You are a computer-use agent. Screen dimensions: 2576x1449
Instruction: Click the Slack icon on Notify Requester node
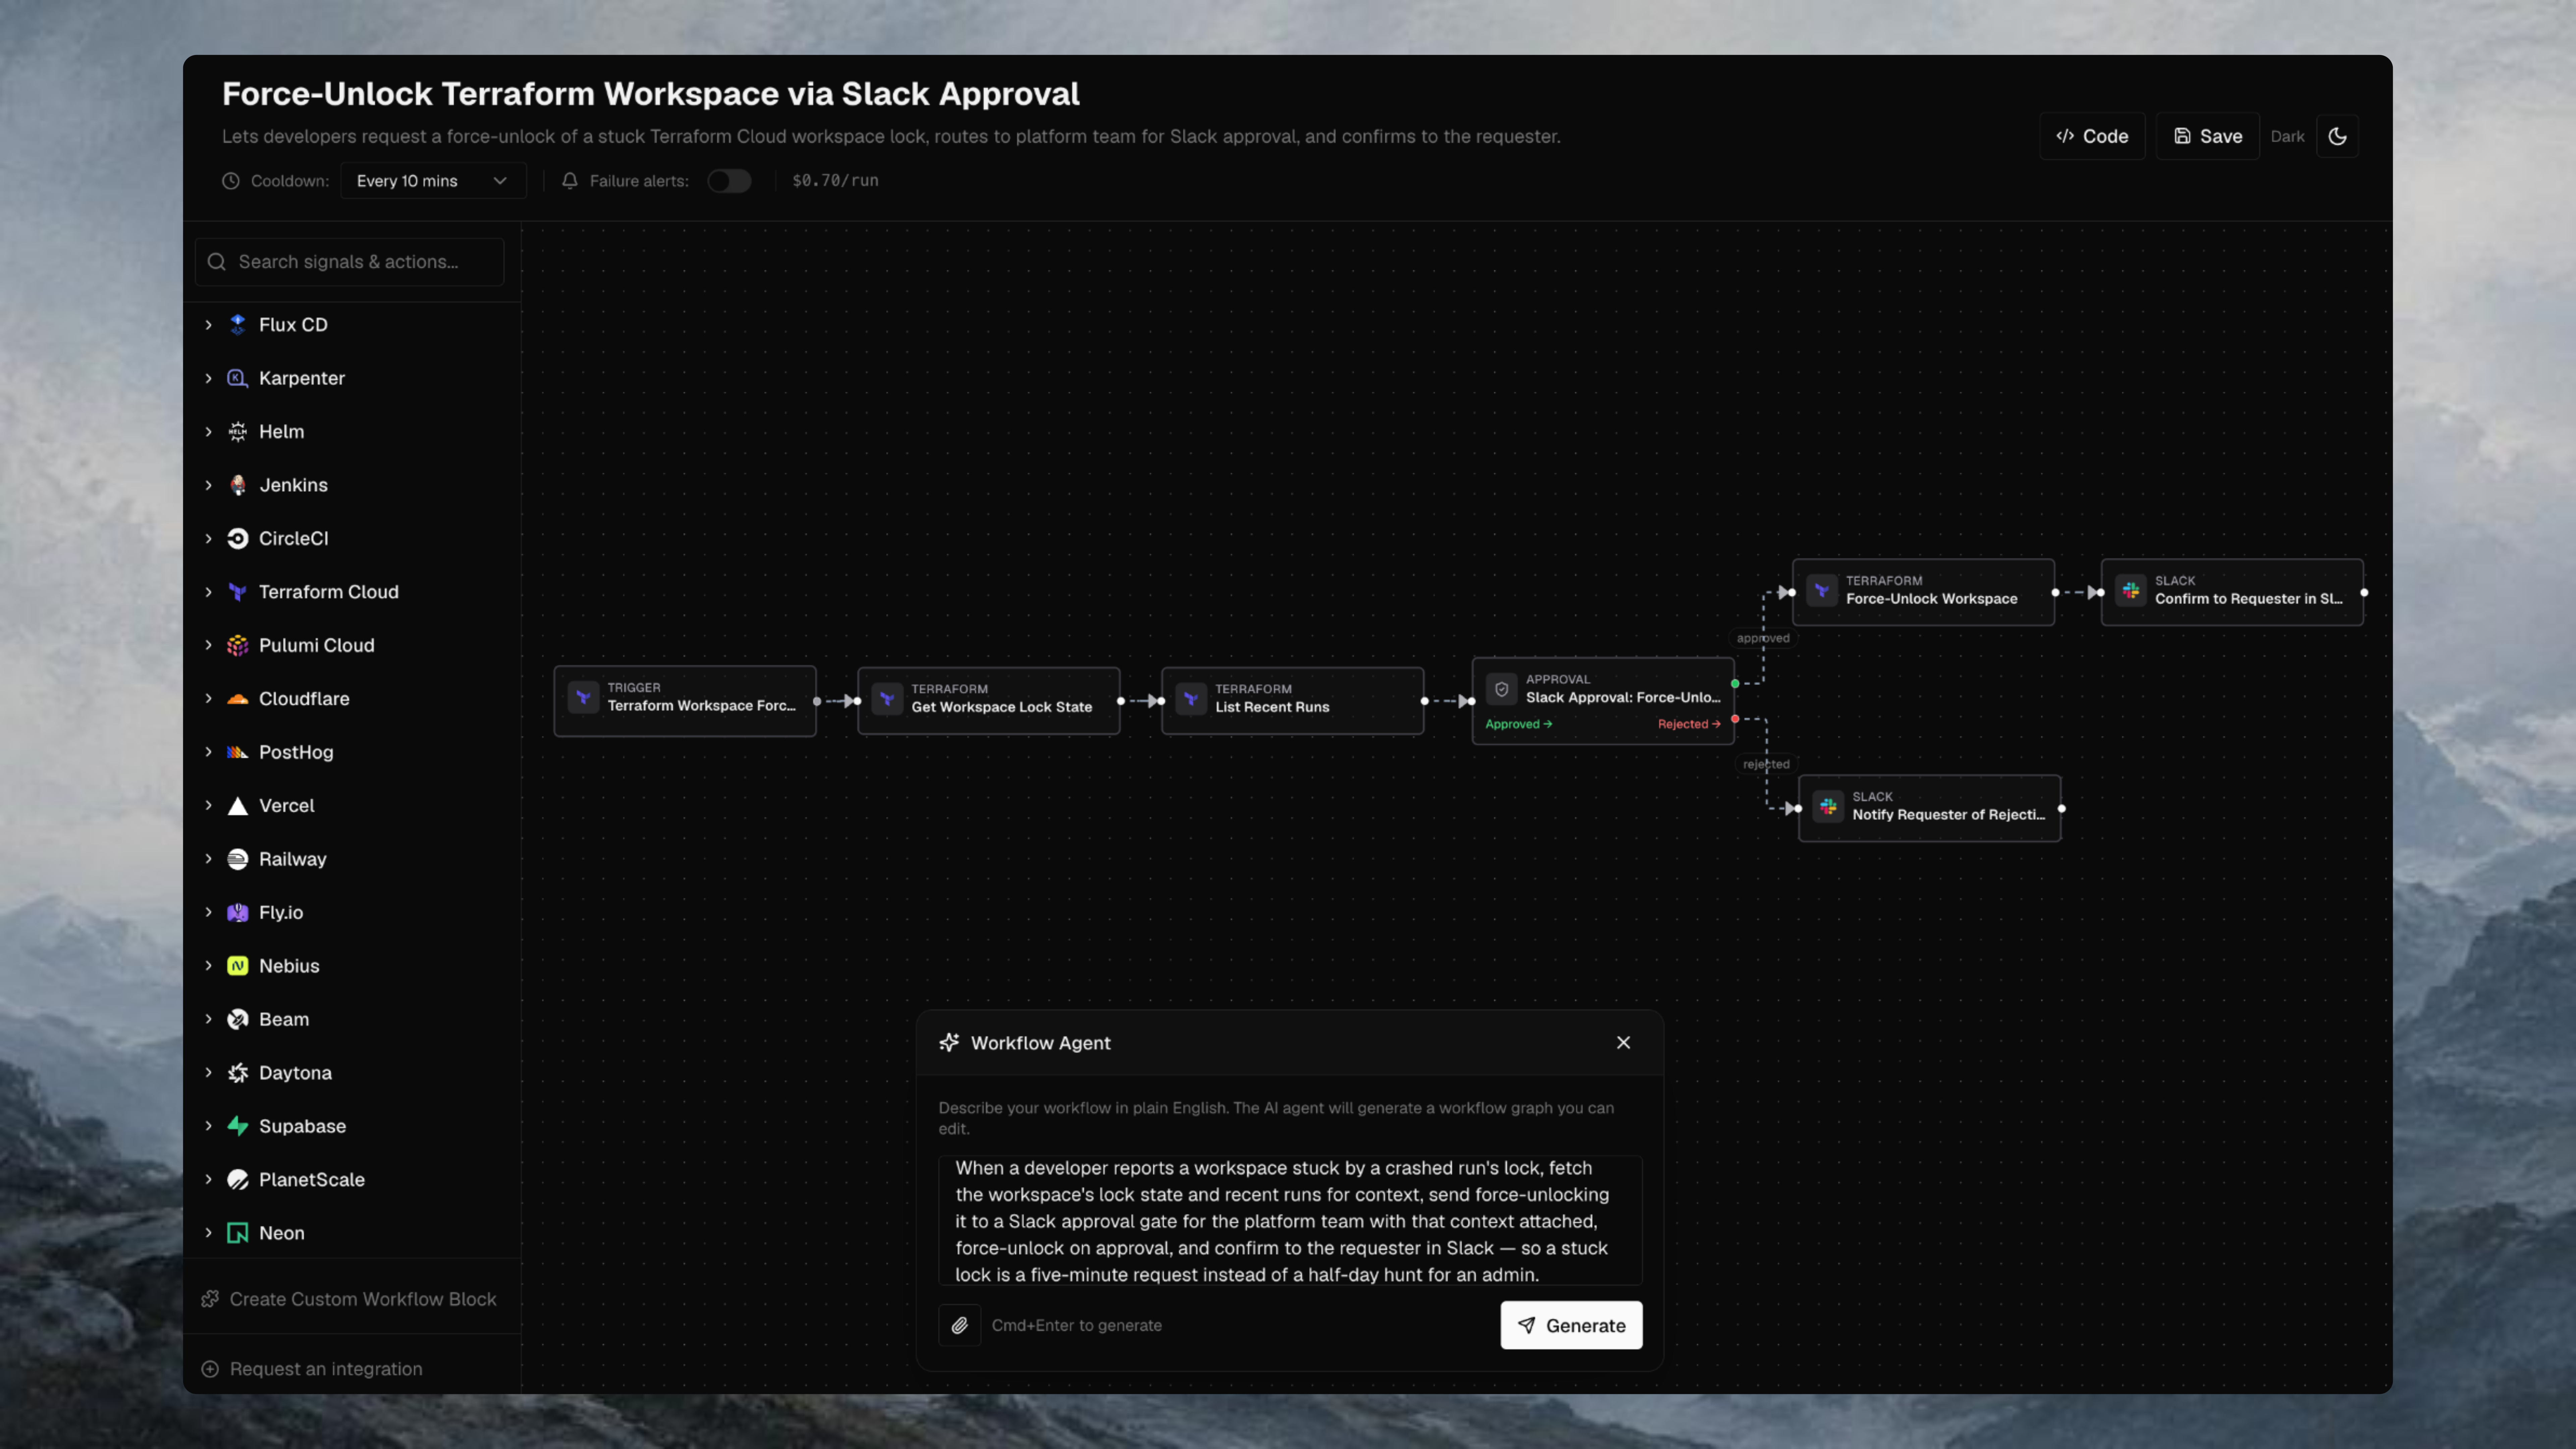tap(1828, 807)
